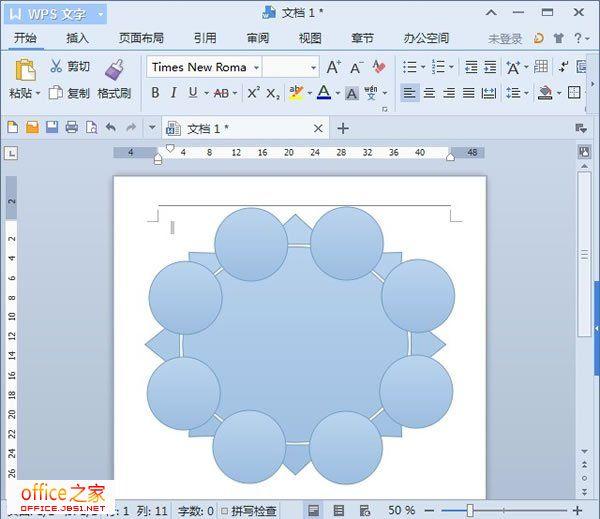Screen dimensions: 600x519
Task: Toggle italic formatting
Action: click(174, 93)
